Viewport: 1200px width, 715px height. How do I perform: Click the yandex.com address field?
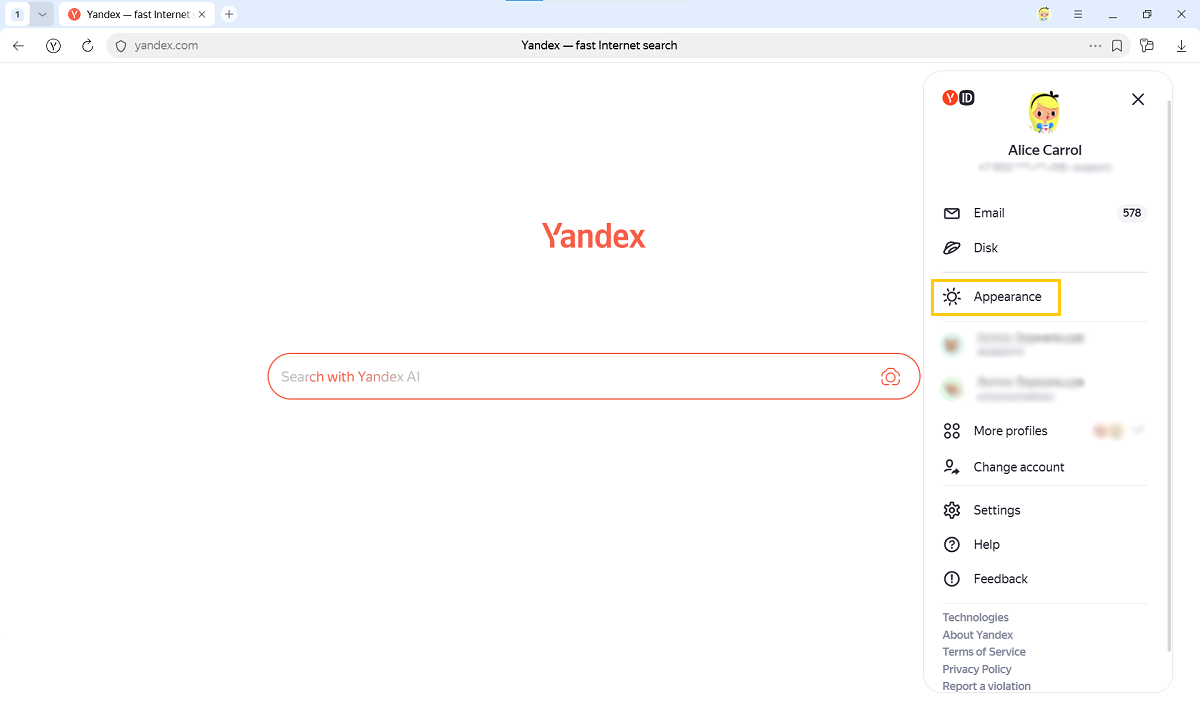pos(166,45)
